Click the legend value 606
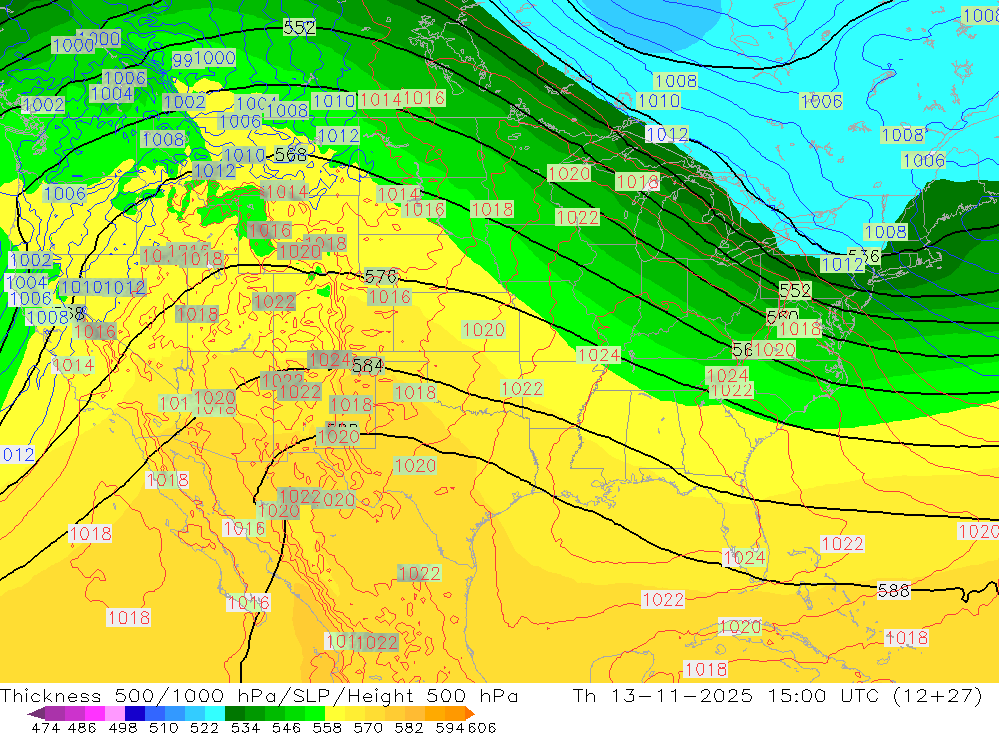The width and height of the screenshot is (1000, 733). (x=482, y=727)
